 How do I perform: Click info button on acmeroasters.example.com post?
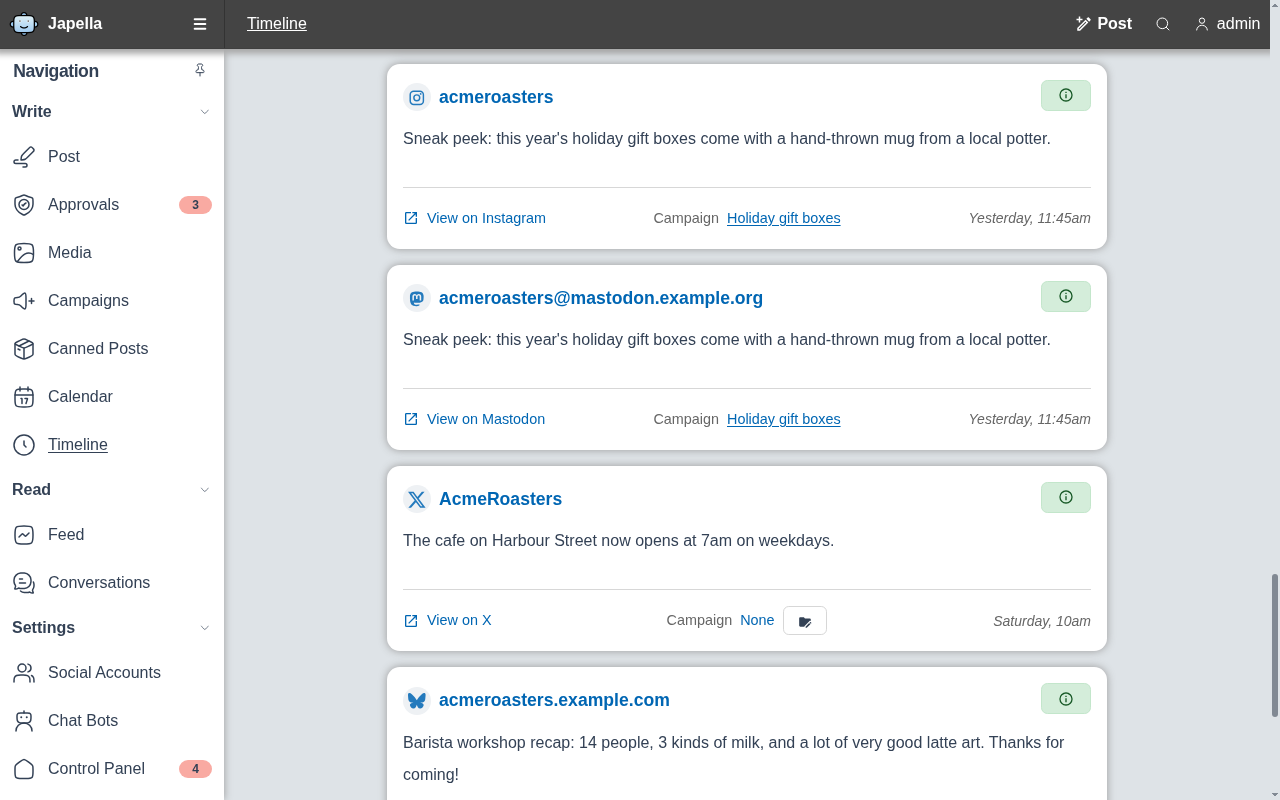1066,698
